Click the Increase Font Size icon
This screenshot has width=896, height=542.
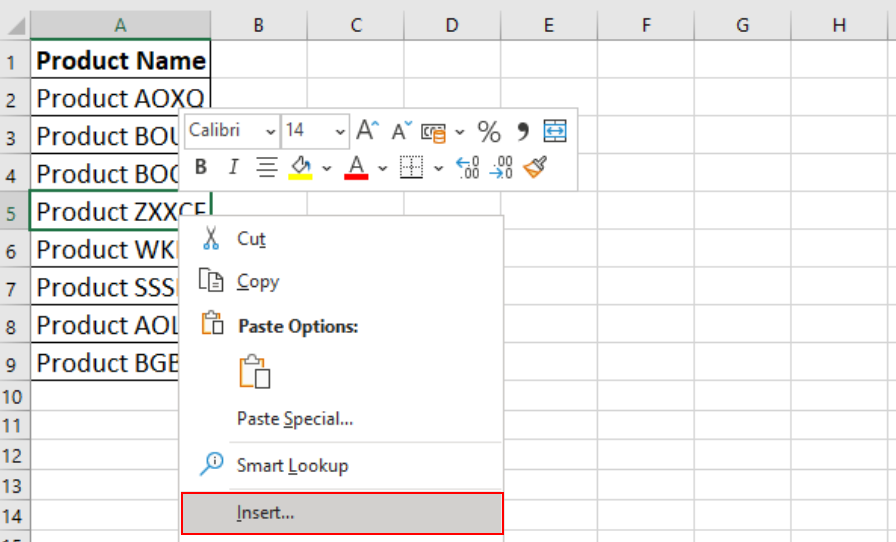[x=367, y=130]
